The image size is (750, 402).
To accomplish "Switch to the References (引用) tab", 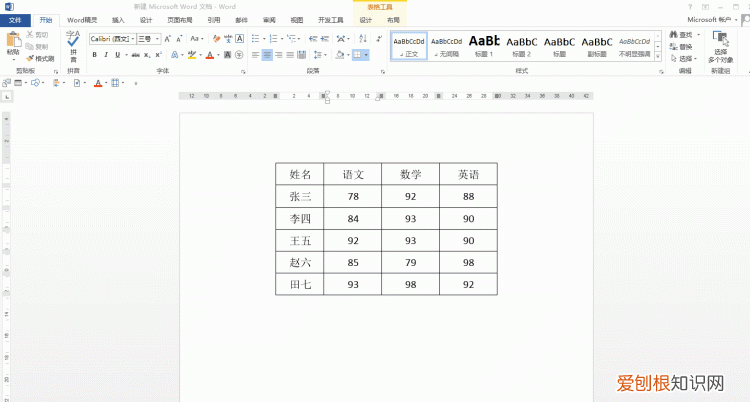I will 214,20.
